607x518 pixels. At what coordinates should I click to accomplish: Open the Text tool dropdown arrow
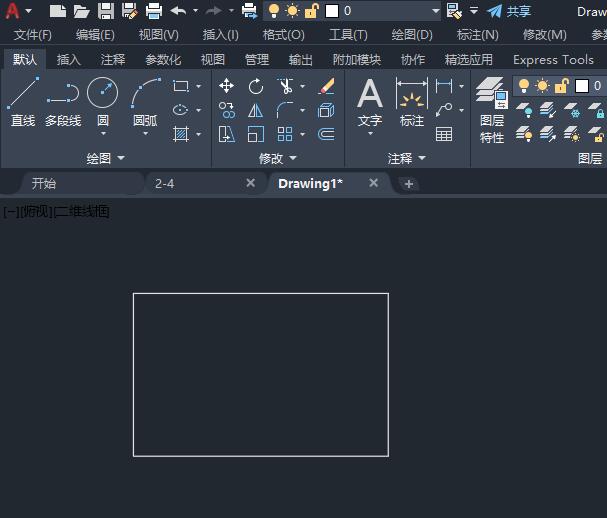coord(370,134)
